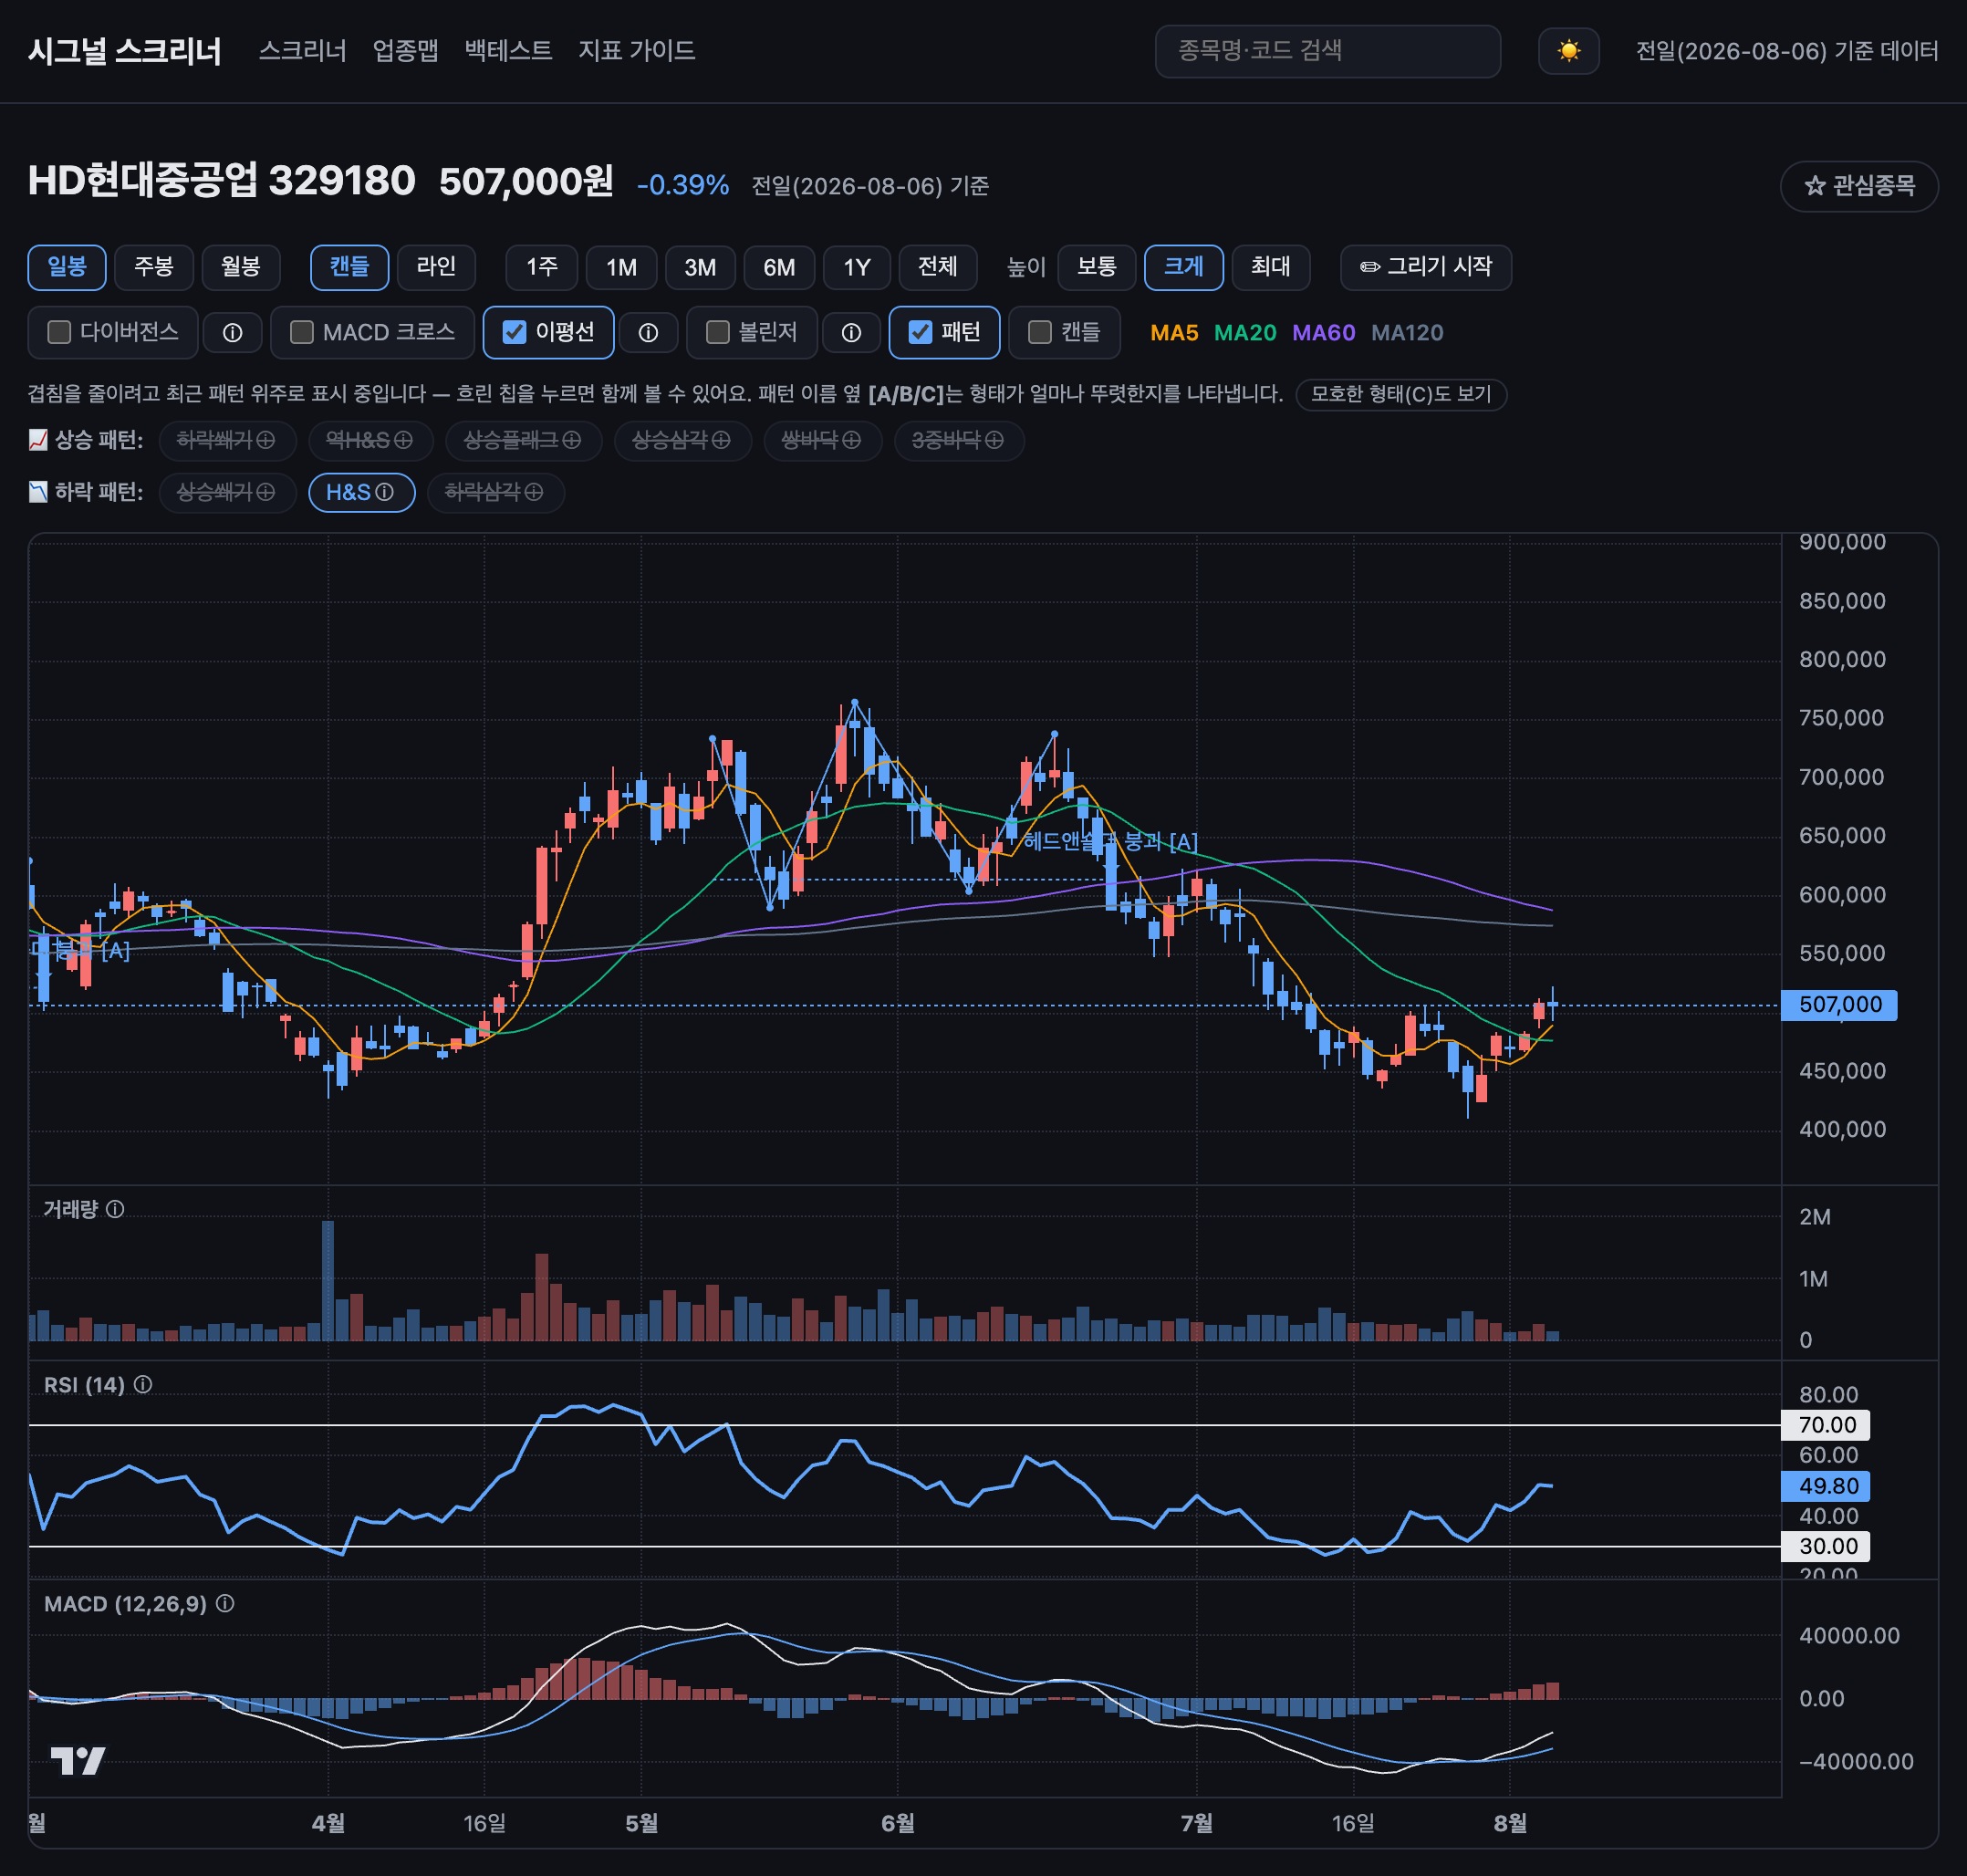Enable the 볼린저 bands checkbox

(x=717, y=332)
